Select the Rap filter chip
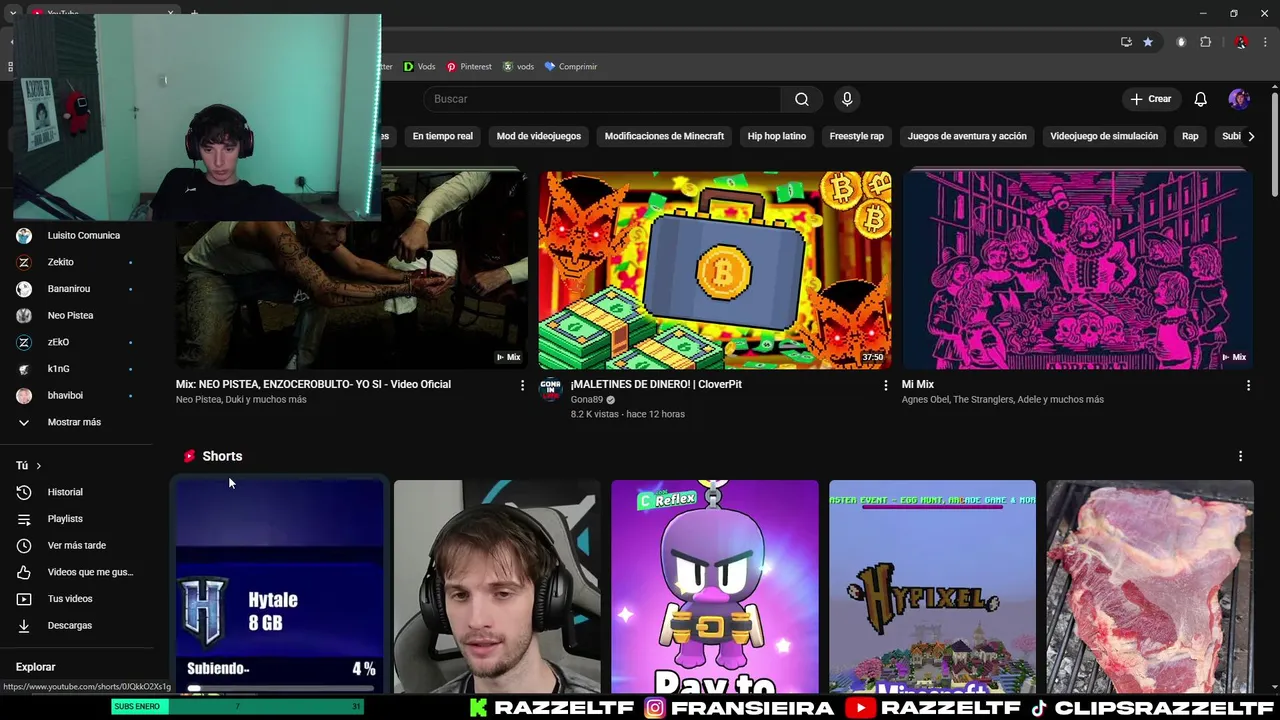The image size is (1280, 720). coord(1190,136)
